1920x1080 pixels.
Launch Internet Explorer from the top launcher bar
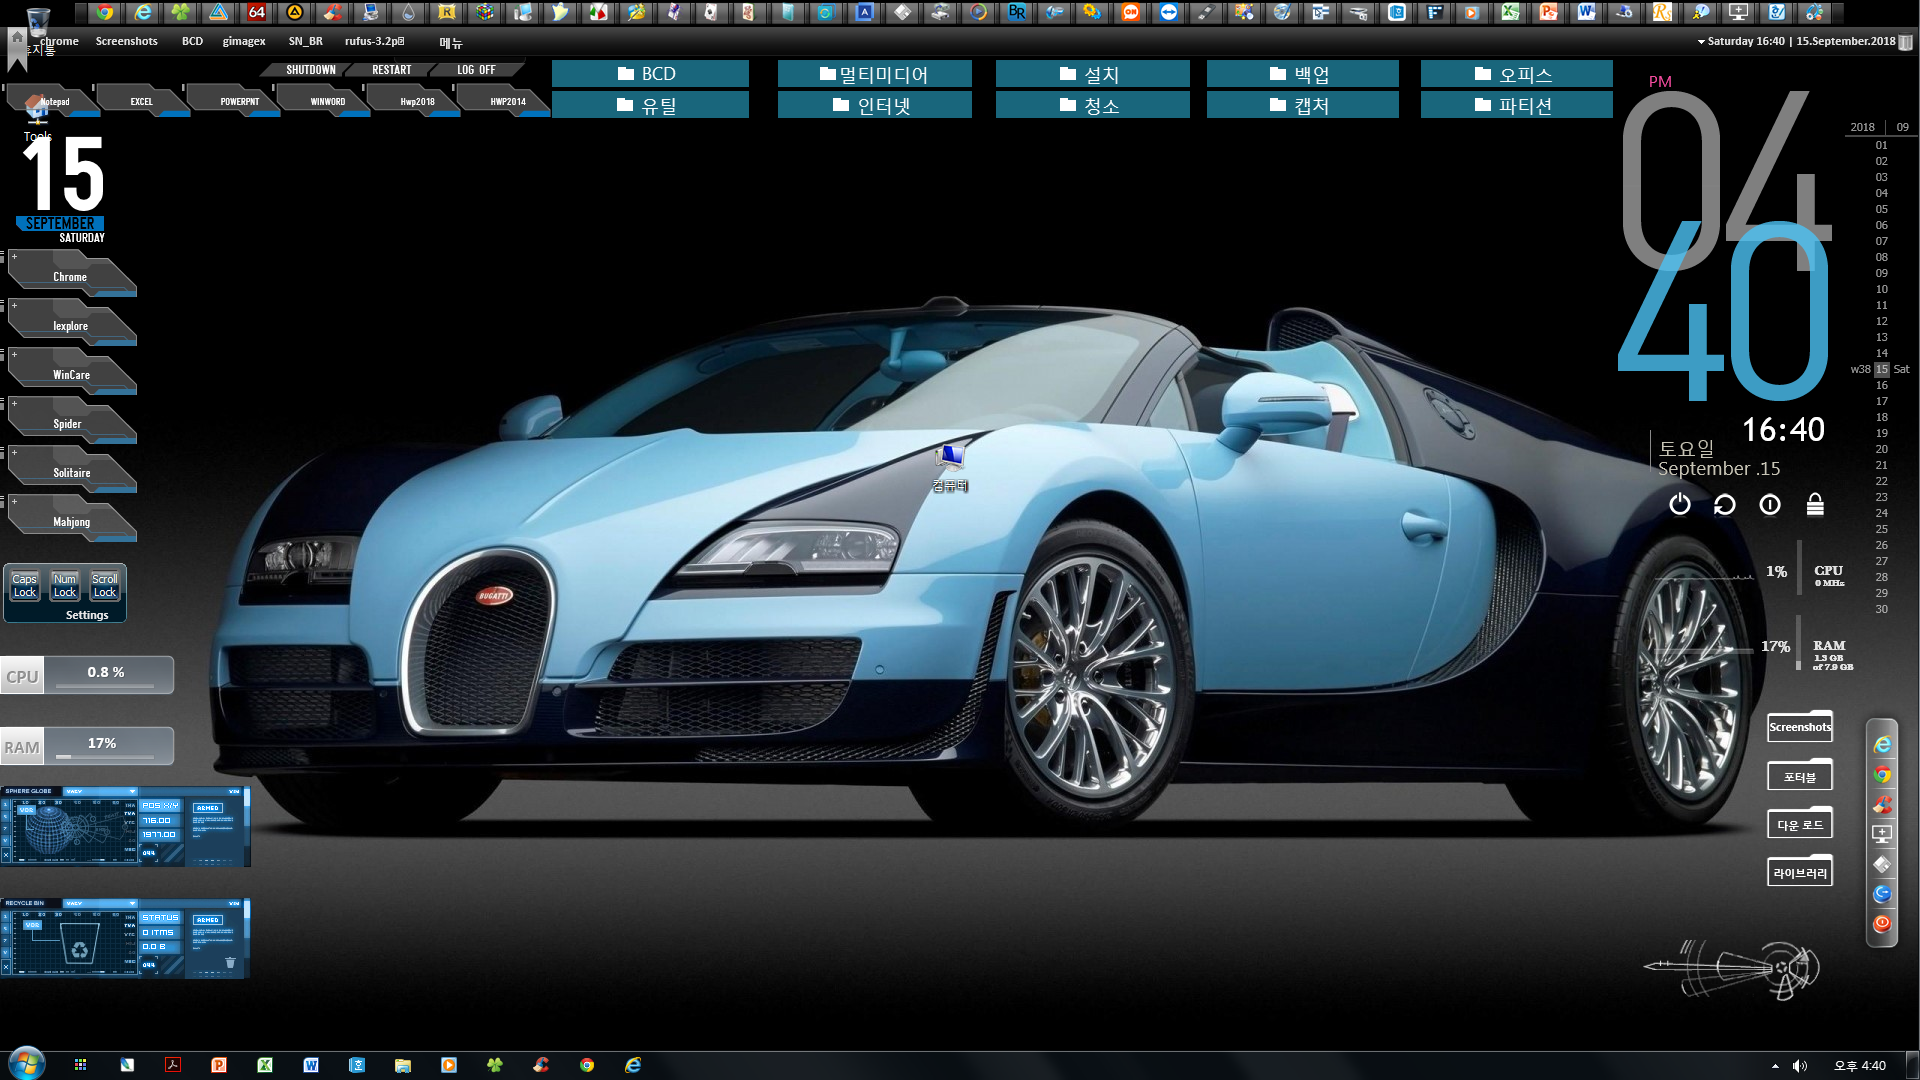click(x=143, y=12)
